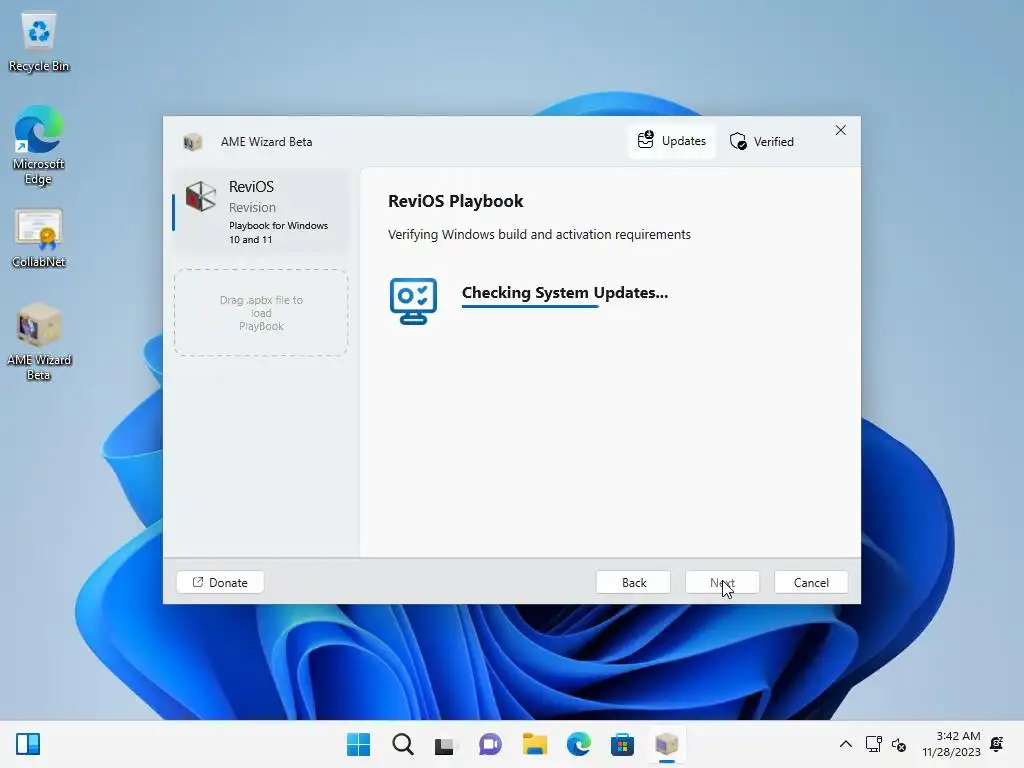Click the AME Wizard title bar icon
Image resolution: width=1024 pixels, height=768 pixels.
(x=192, y=142)
